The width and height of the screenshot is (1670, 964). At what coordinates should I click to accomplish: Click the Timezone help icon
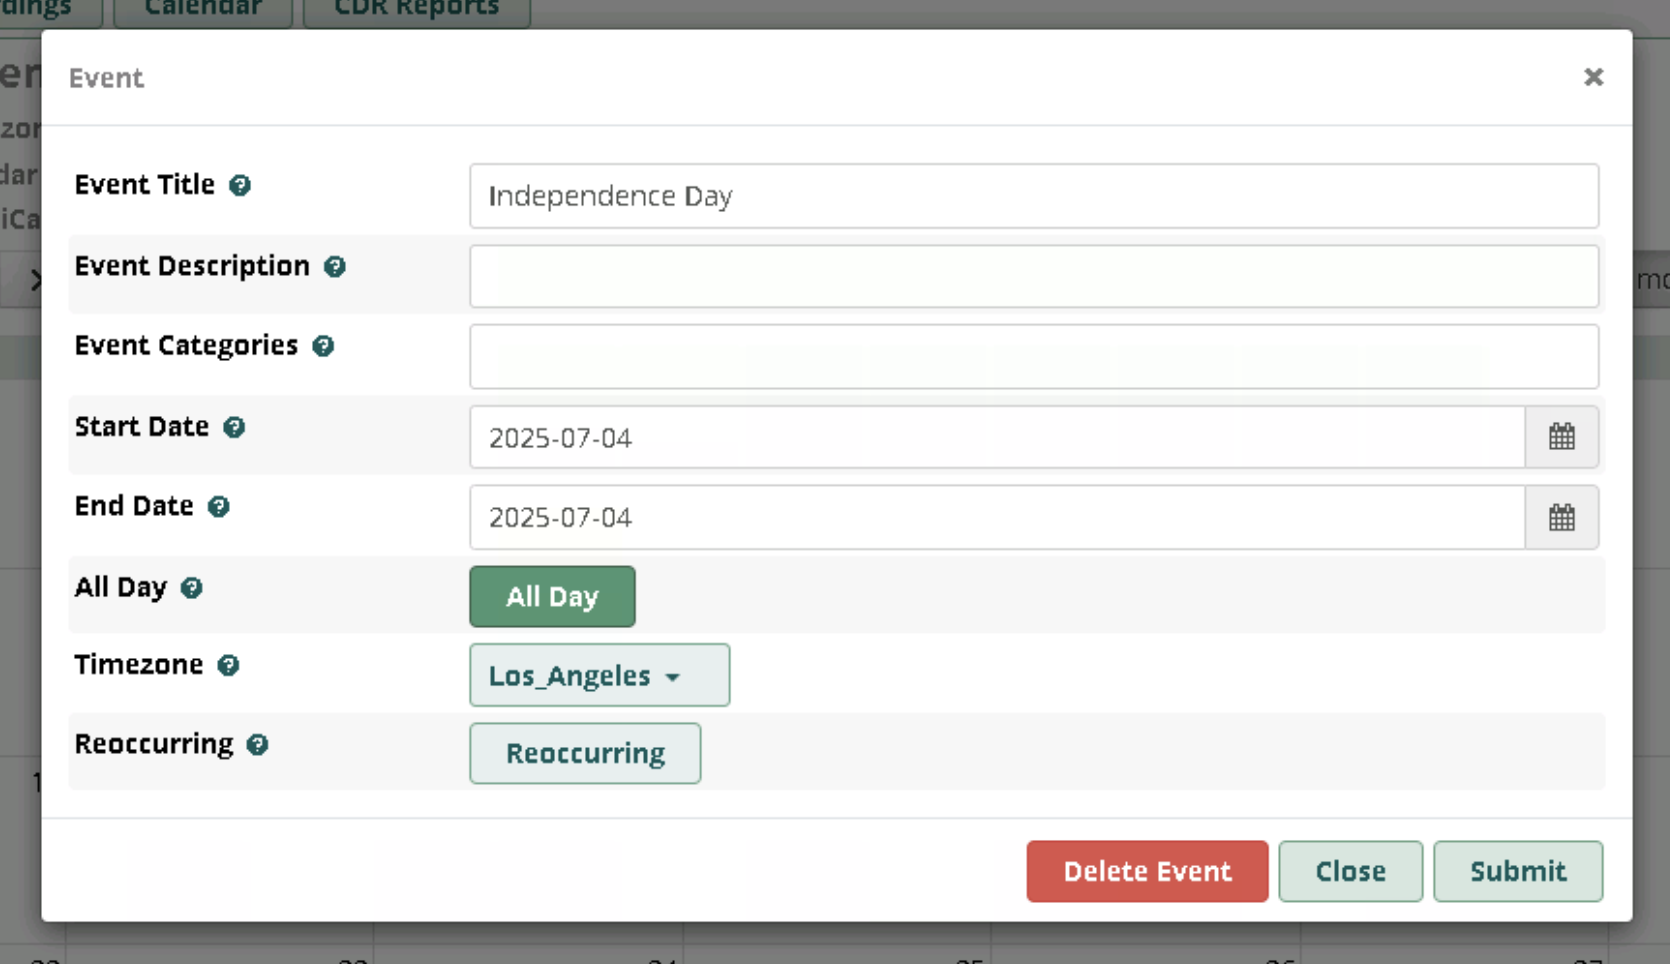point(229,665)
